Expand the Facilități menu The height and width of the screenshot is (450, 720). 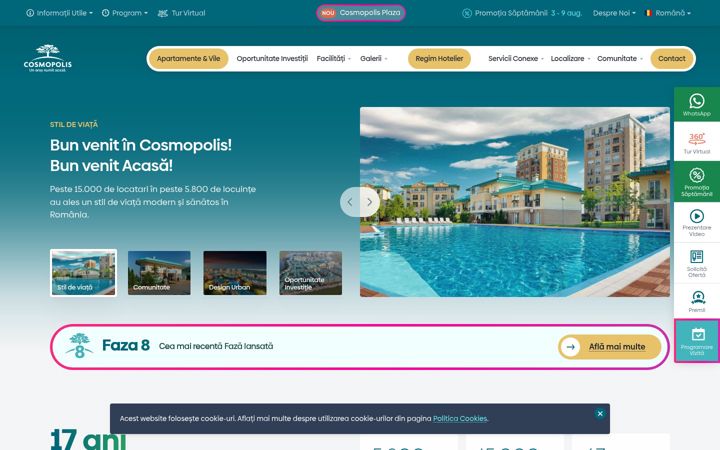point(333,58)
